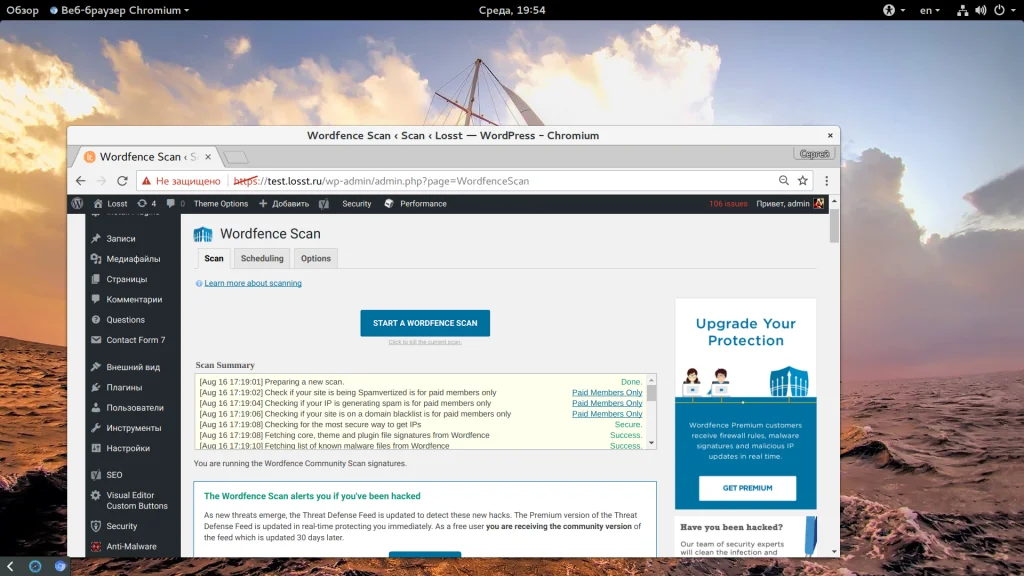This screenshot has width=1024, height=576.
Task: Click the not-secure warning triangle icon
Action: coord(146,181)
